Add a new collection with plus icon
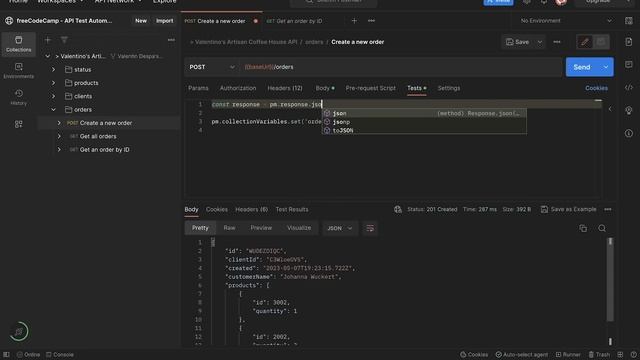 [x=48, y=40]
